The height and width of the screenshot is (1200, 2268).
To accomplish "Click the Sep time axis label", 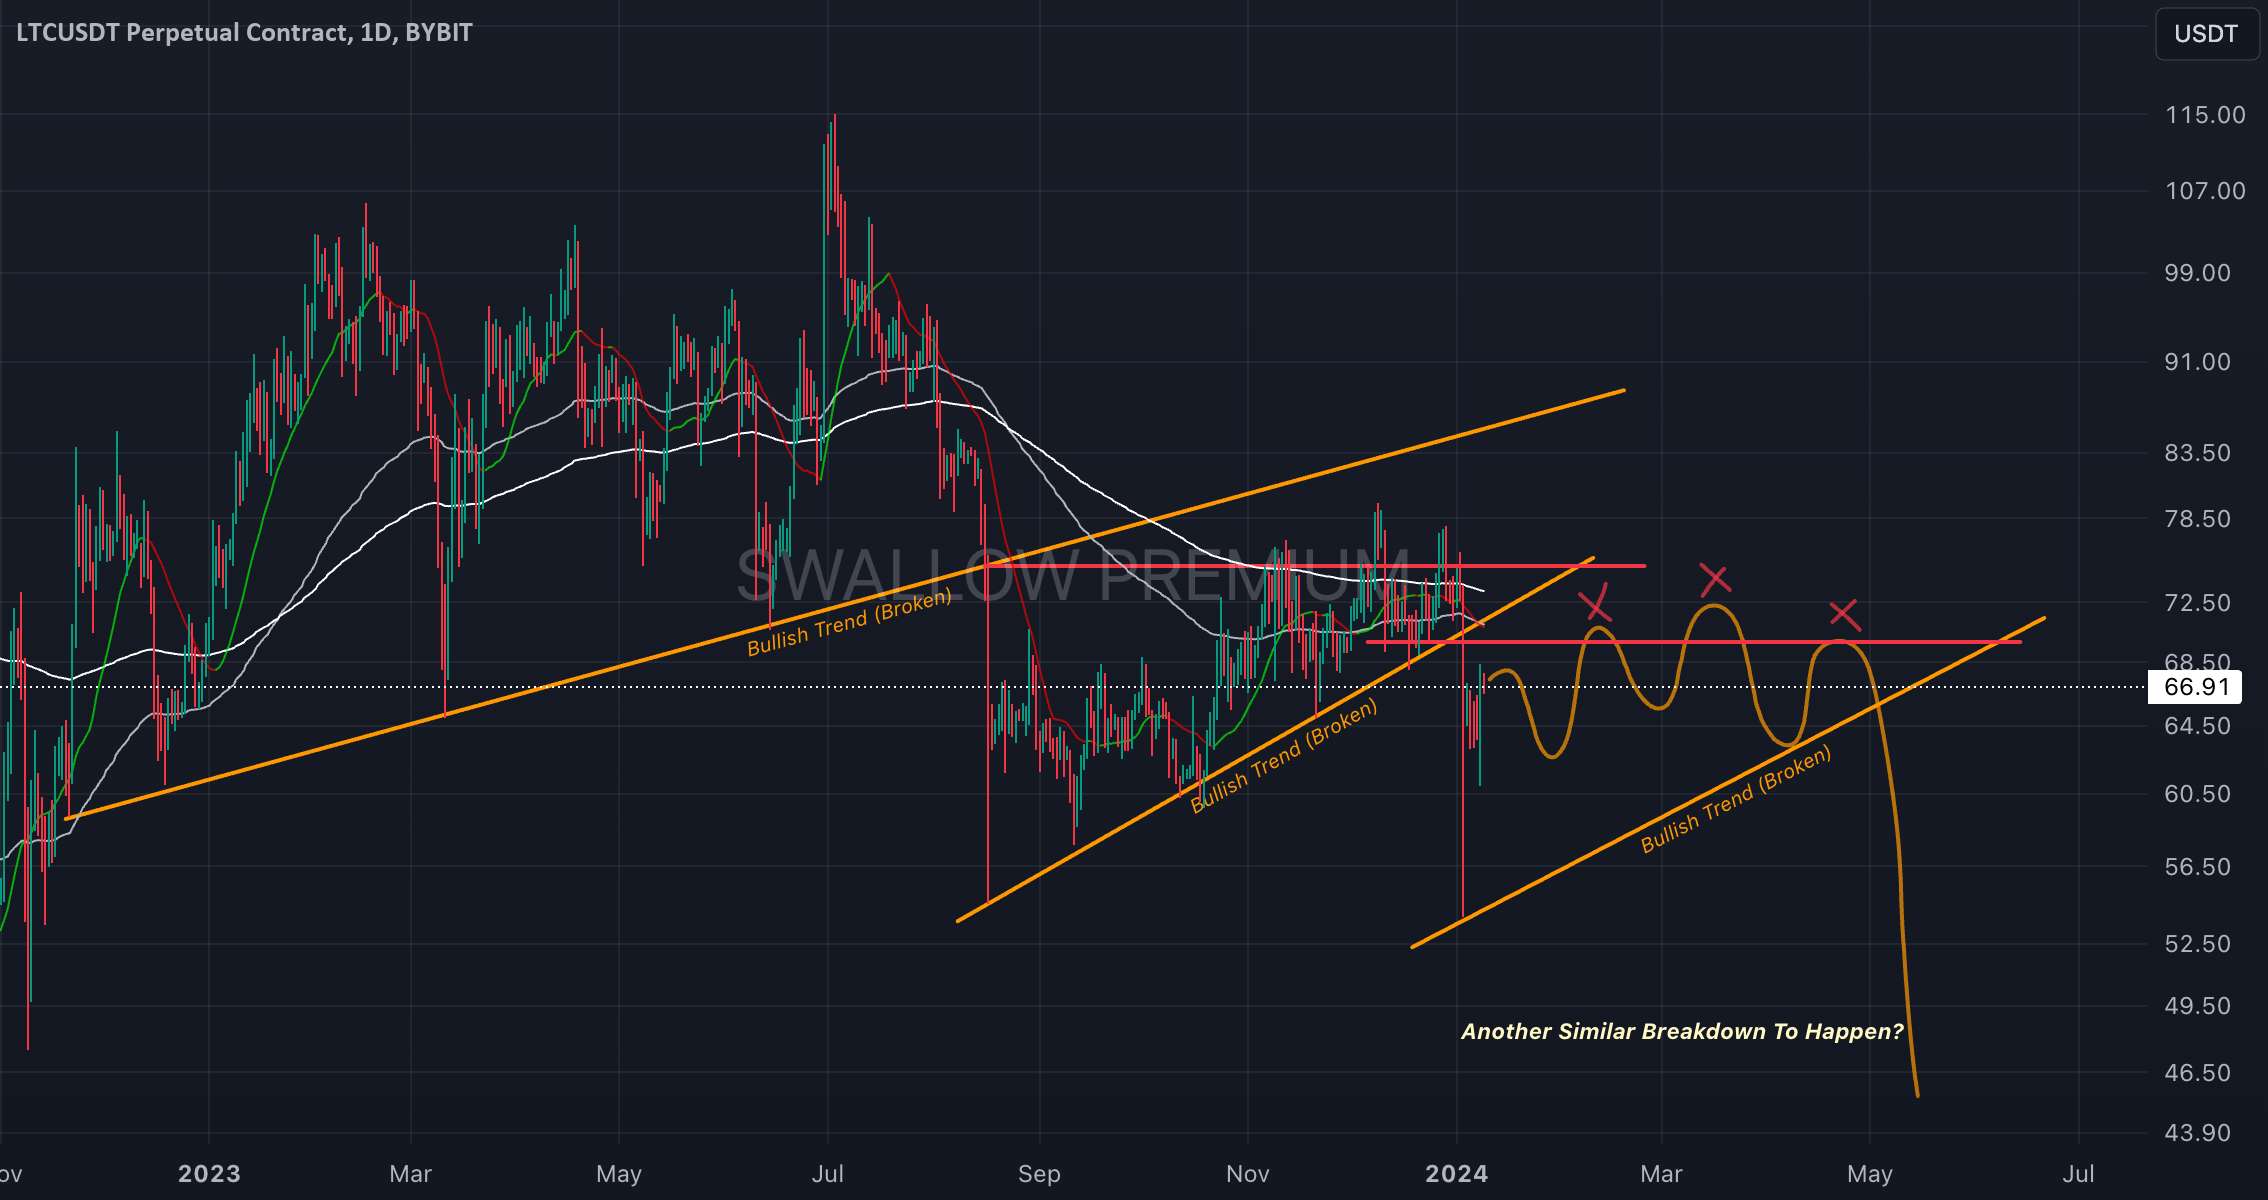I will tap(1040, 1174).
